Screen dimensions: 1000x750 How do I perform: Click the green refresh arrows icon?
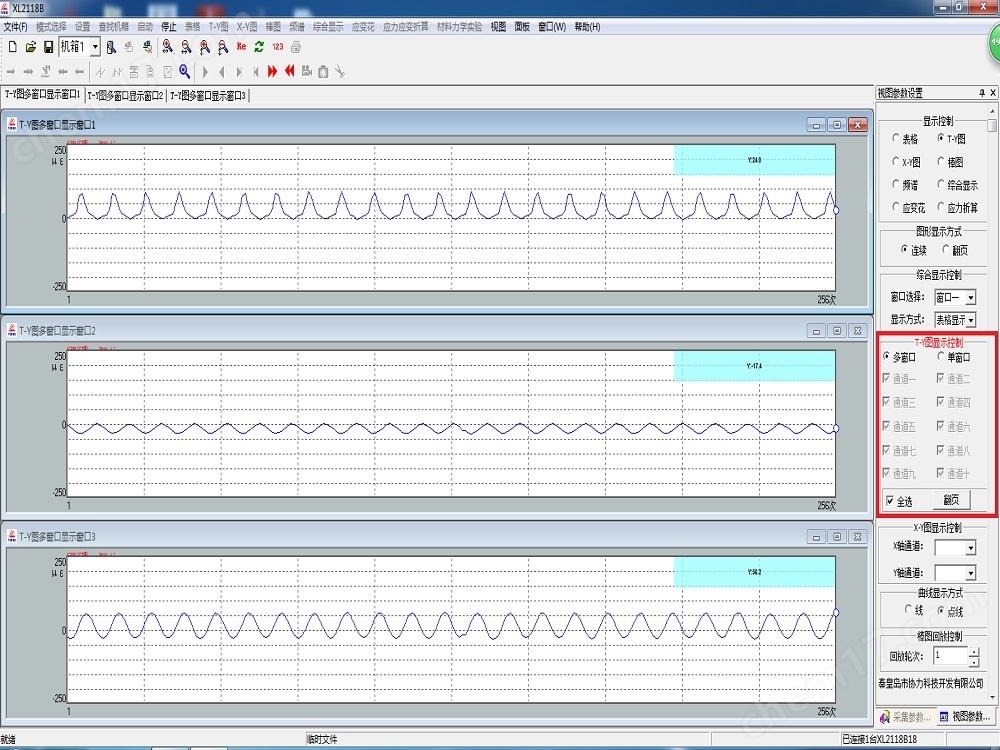[x=259, y=47]
